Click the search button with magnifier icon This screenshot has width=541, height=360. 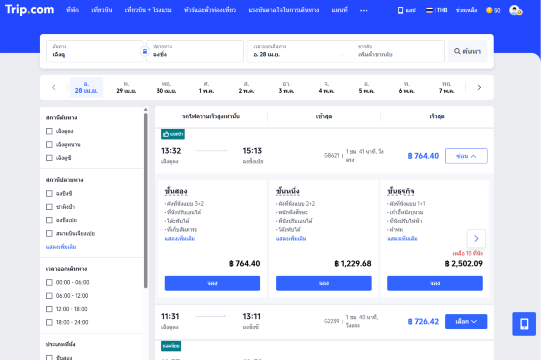468,51
